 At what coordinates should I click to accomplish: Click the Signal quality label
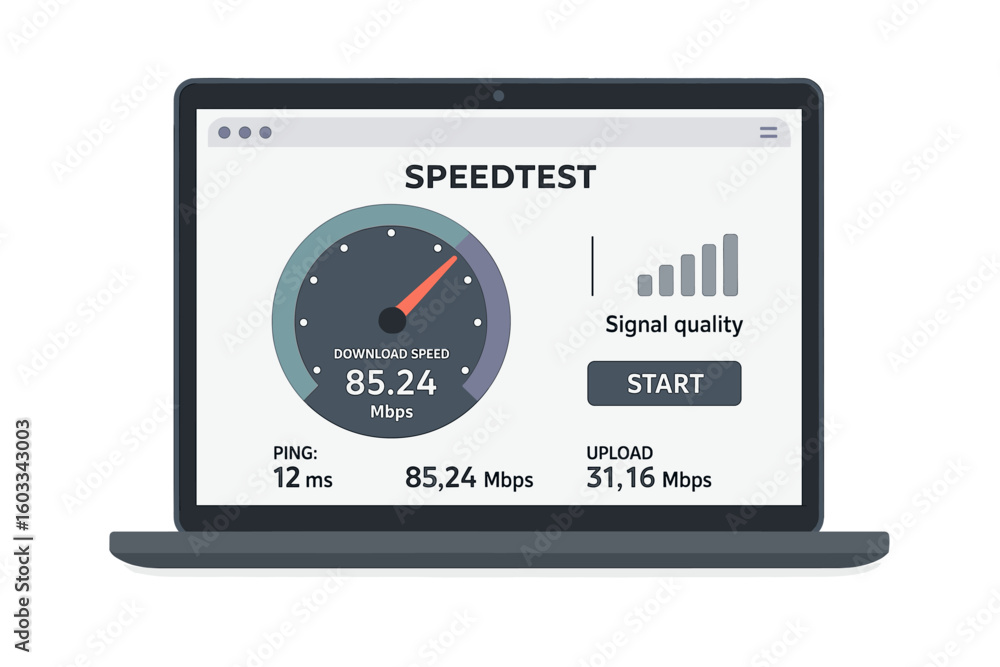674,325
